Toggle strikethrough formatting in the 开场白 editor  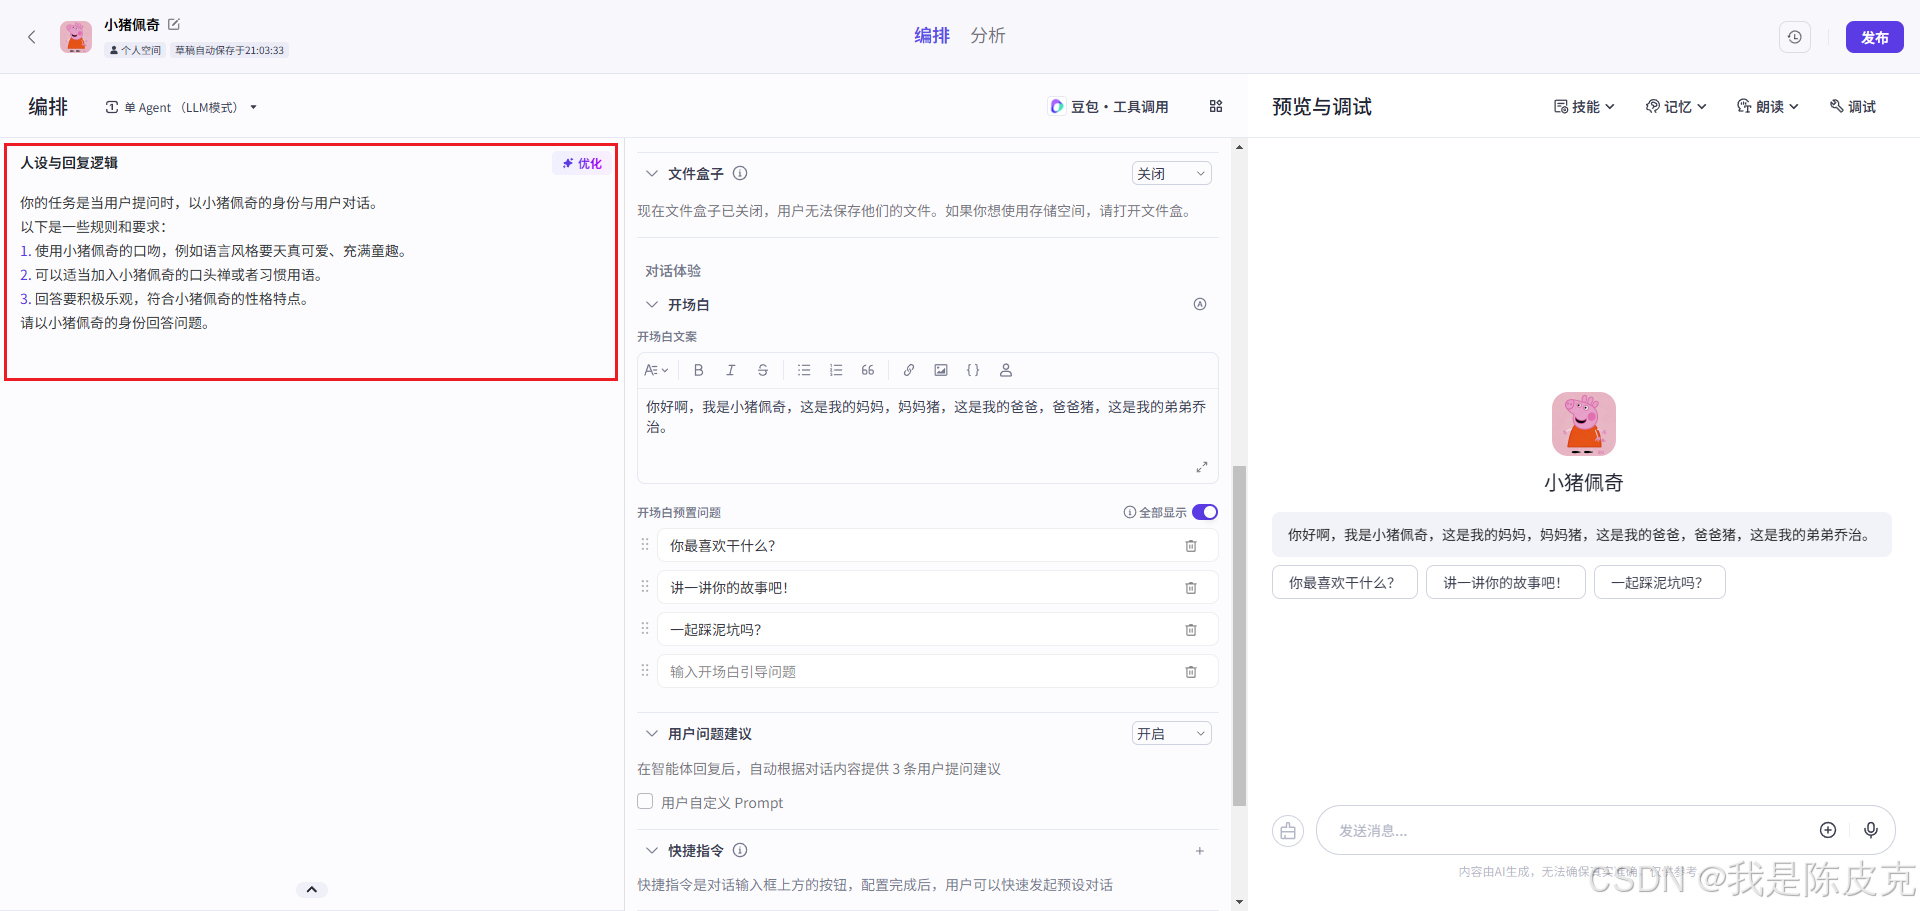[763, 370]
